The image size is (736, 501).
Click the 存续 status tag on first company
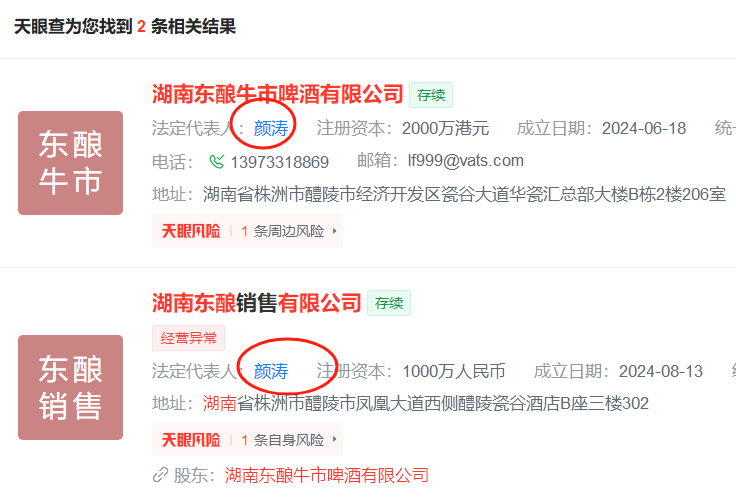click(431, 95)
